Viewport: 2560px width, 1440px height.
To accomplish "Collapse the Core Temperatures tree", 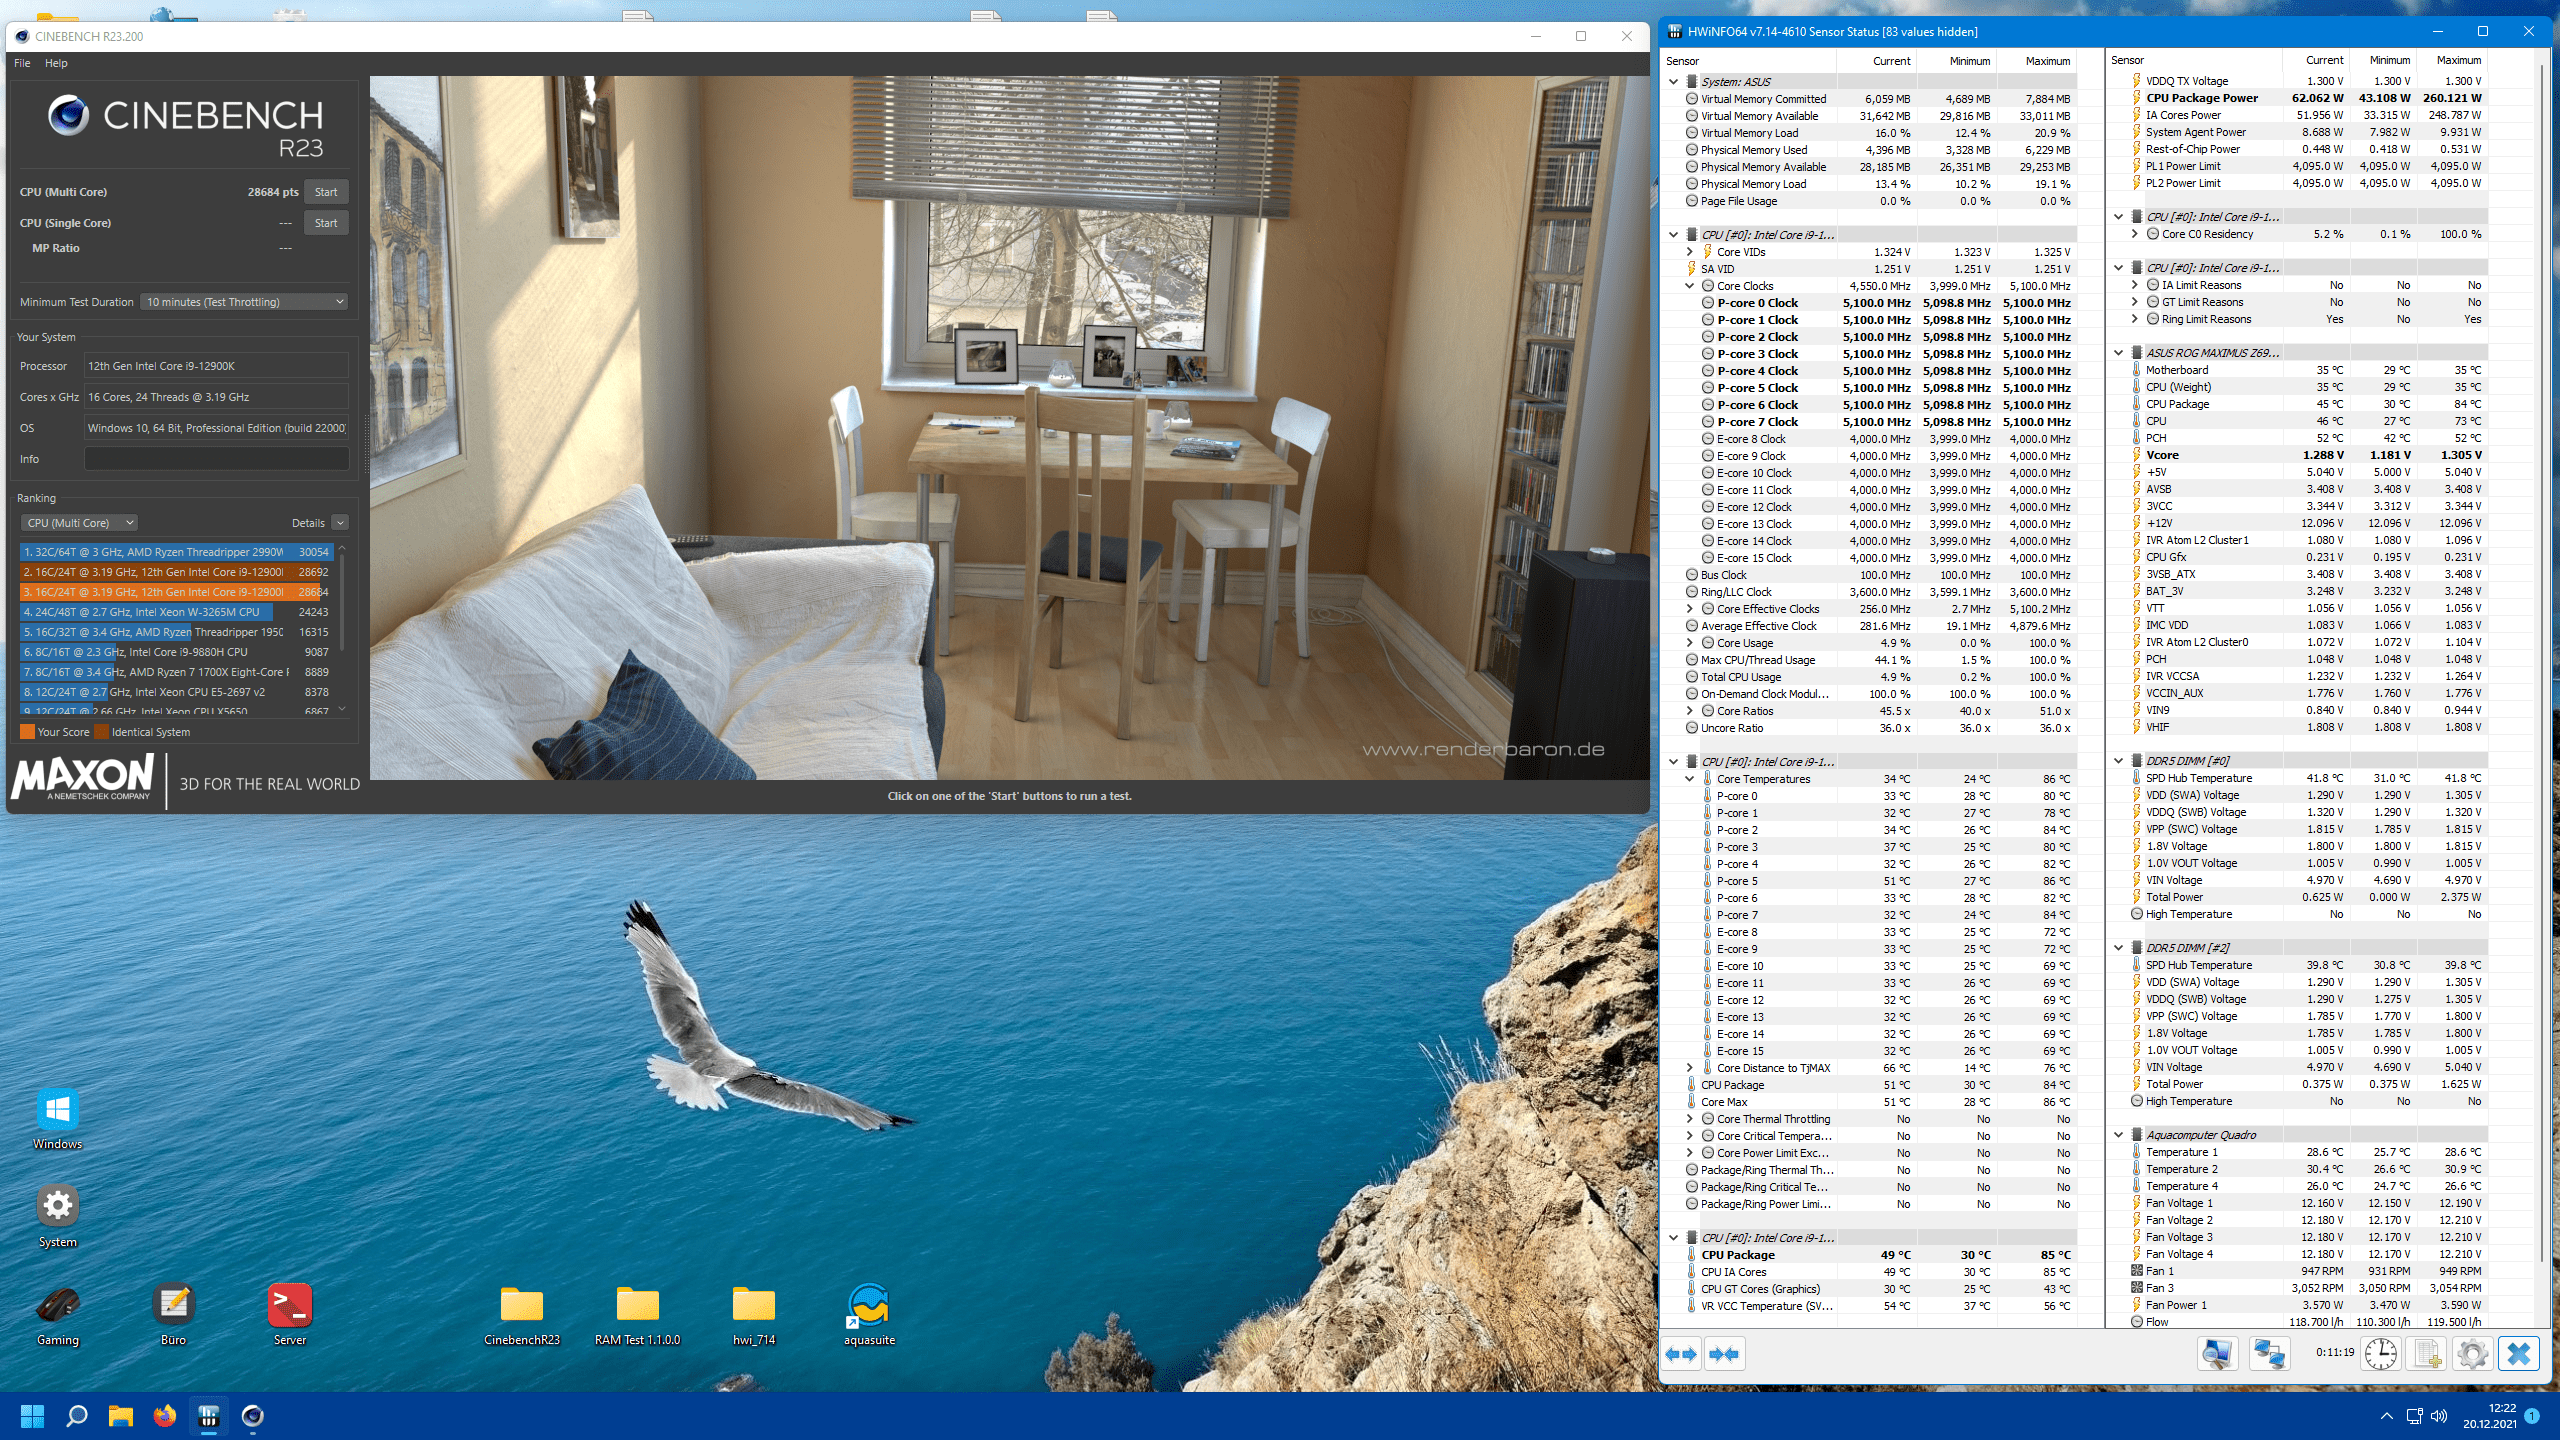I will pos(1690,779).
